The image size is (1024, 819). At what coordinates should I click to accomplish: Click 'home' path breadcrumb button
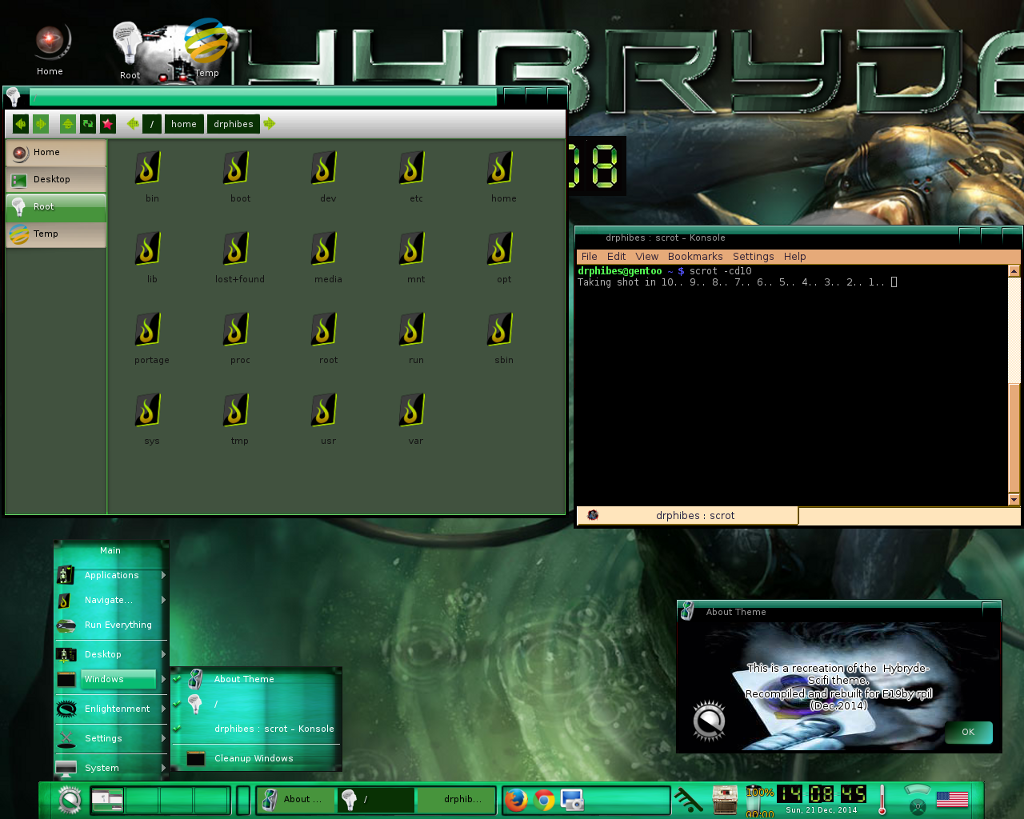pos(184,123)
